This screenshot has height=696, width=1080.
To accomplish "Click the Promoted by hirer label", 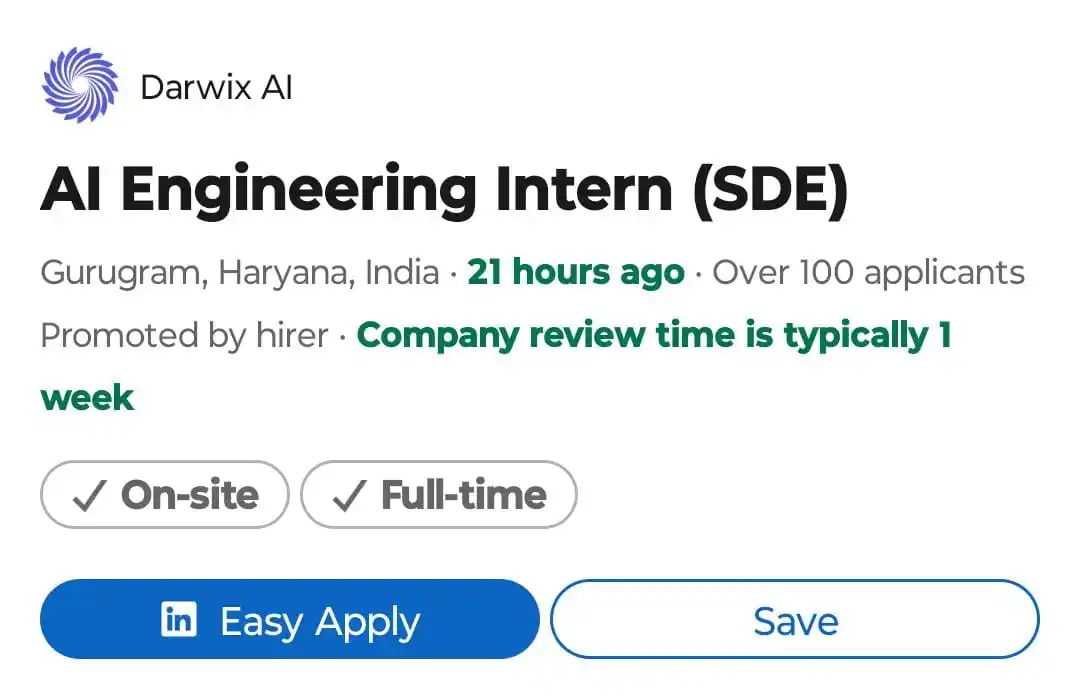I will [x=185, y=336].
